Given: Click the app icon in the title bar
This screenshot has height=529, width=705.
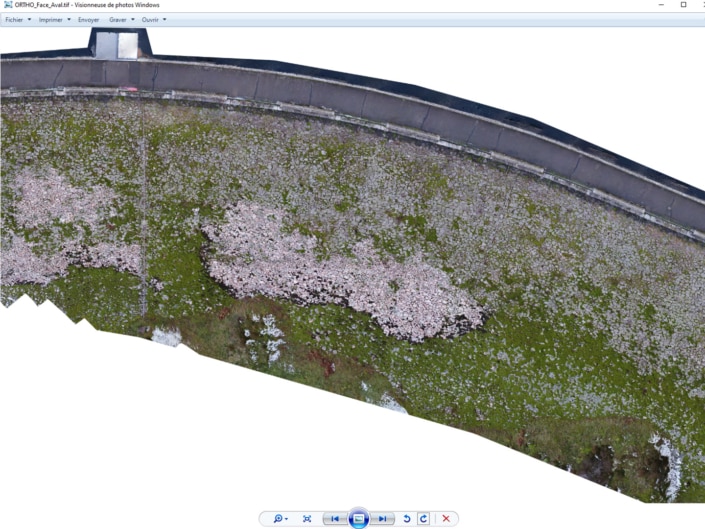Looking at the screenshot, I should click(7, 5).
